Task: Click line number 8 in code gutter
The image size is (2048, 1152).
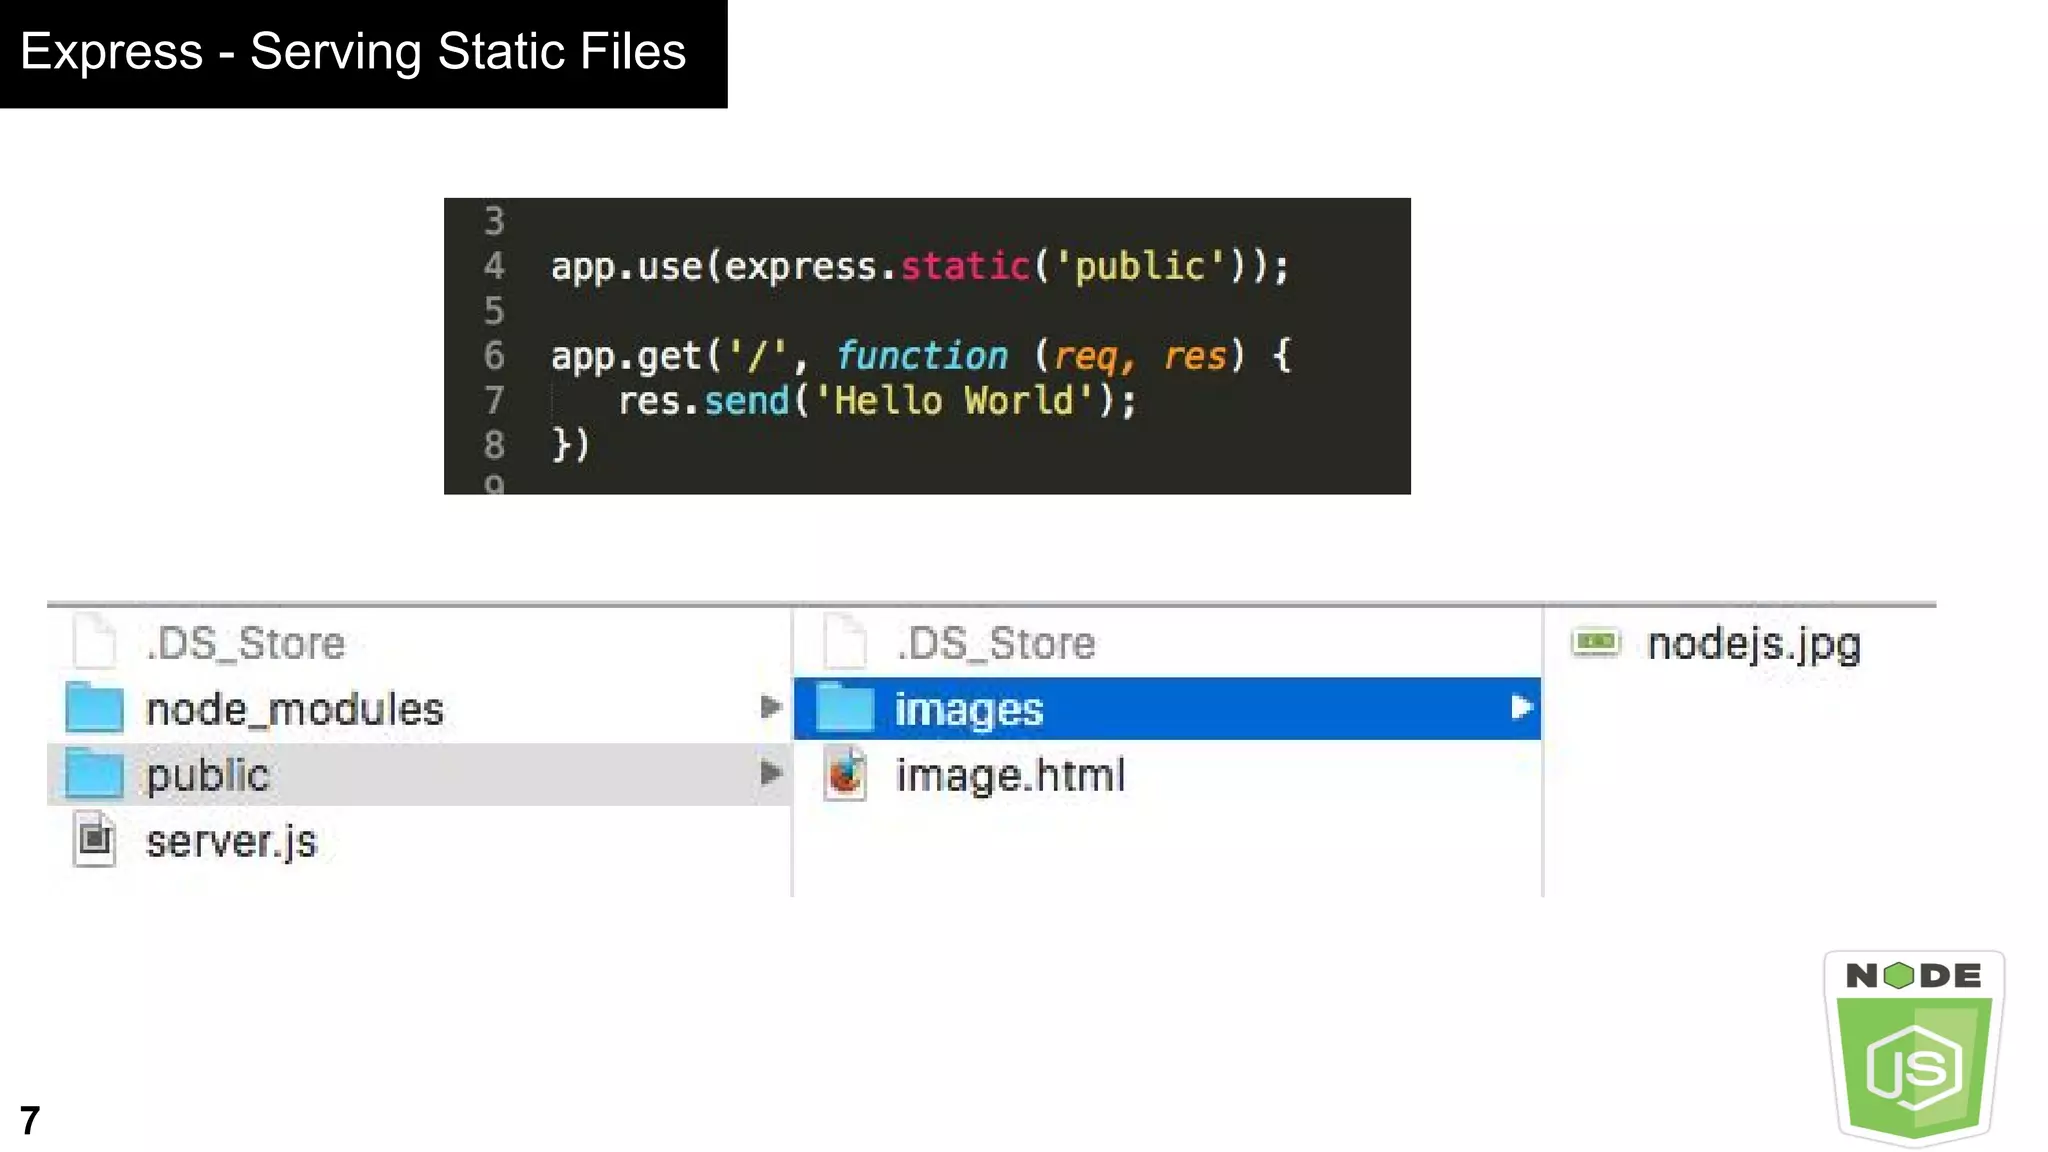Action: coord(494,444)
